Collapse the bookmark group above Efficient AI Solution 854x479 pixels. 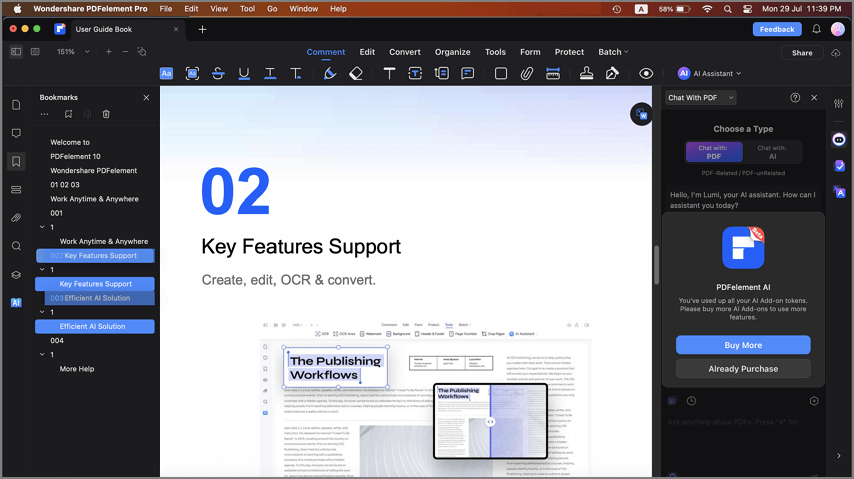click(42, 312)
